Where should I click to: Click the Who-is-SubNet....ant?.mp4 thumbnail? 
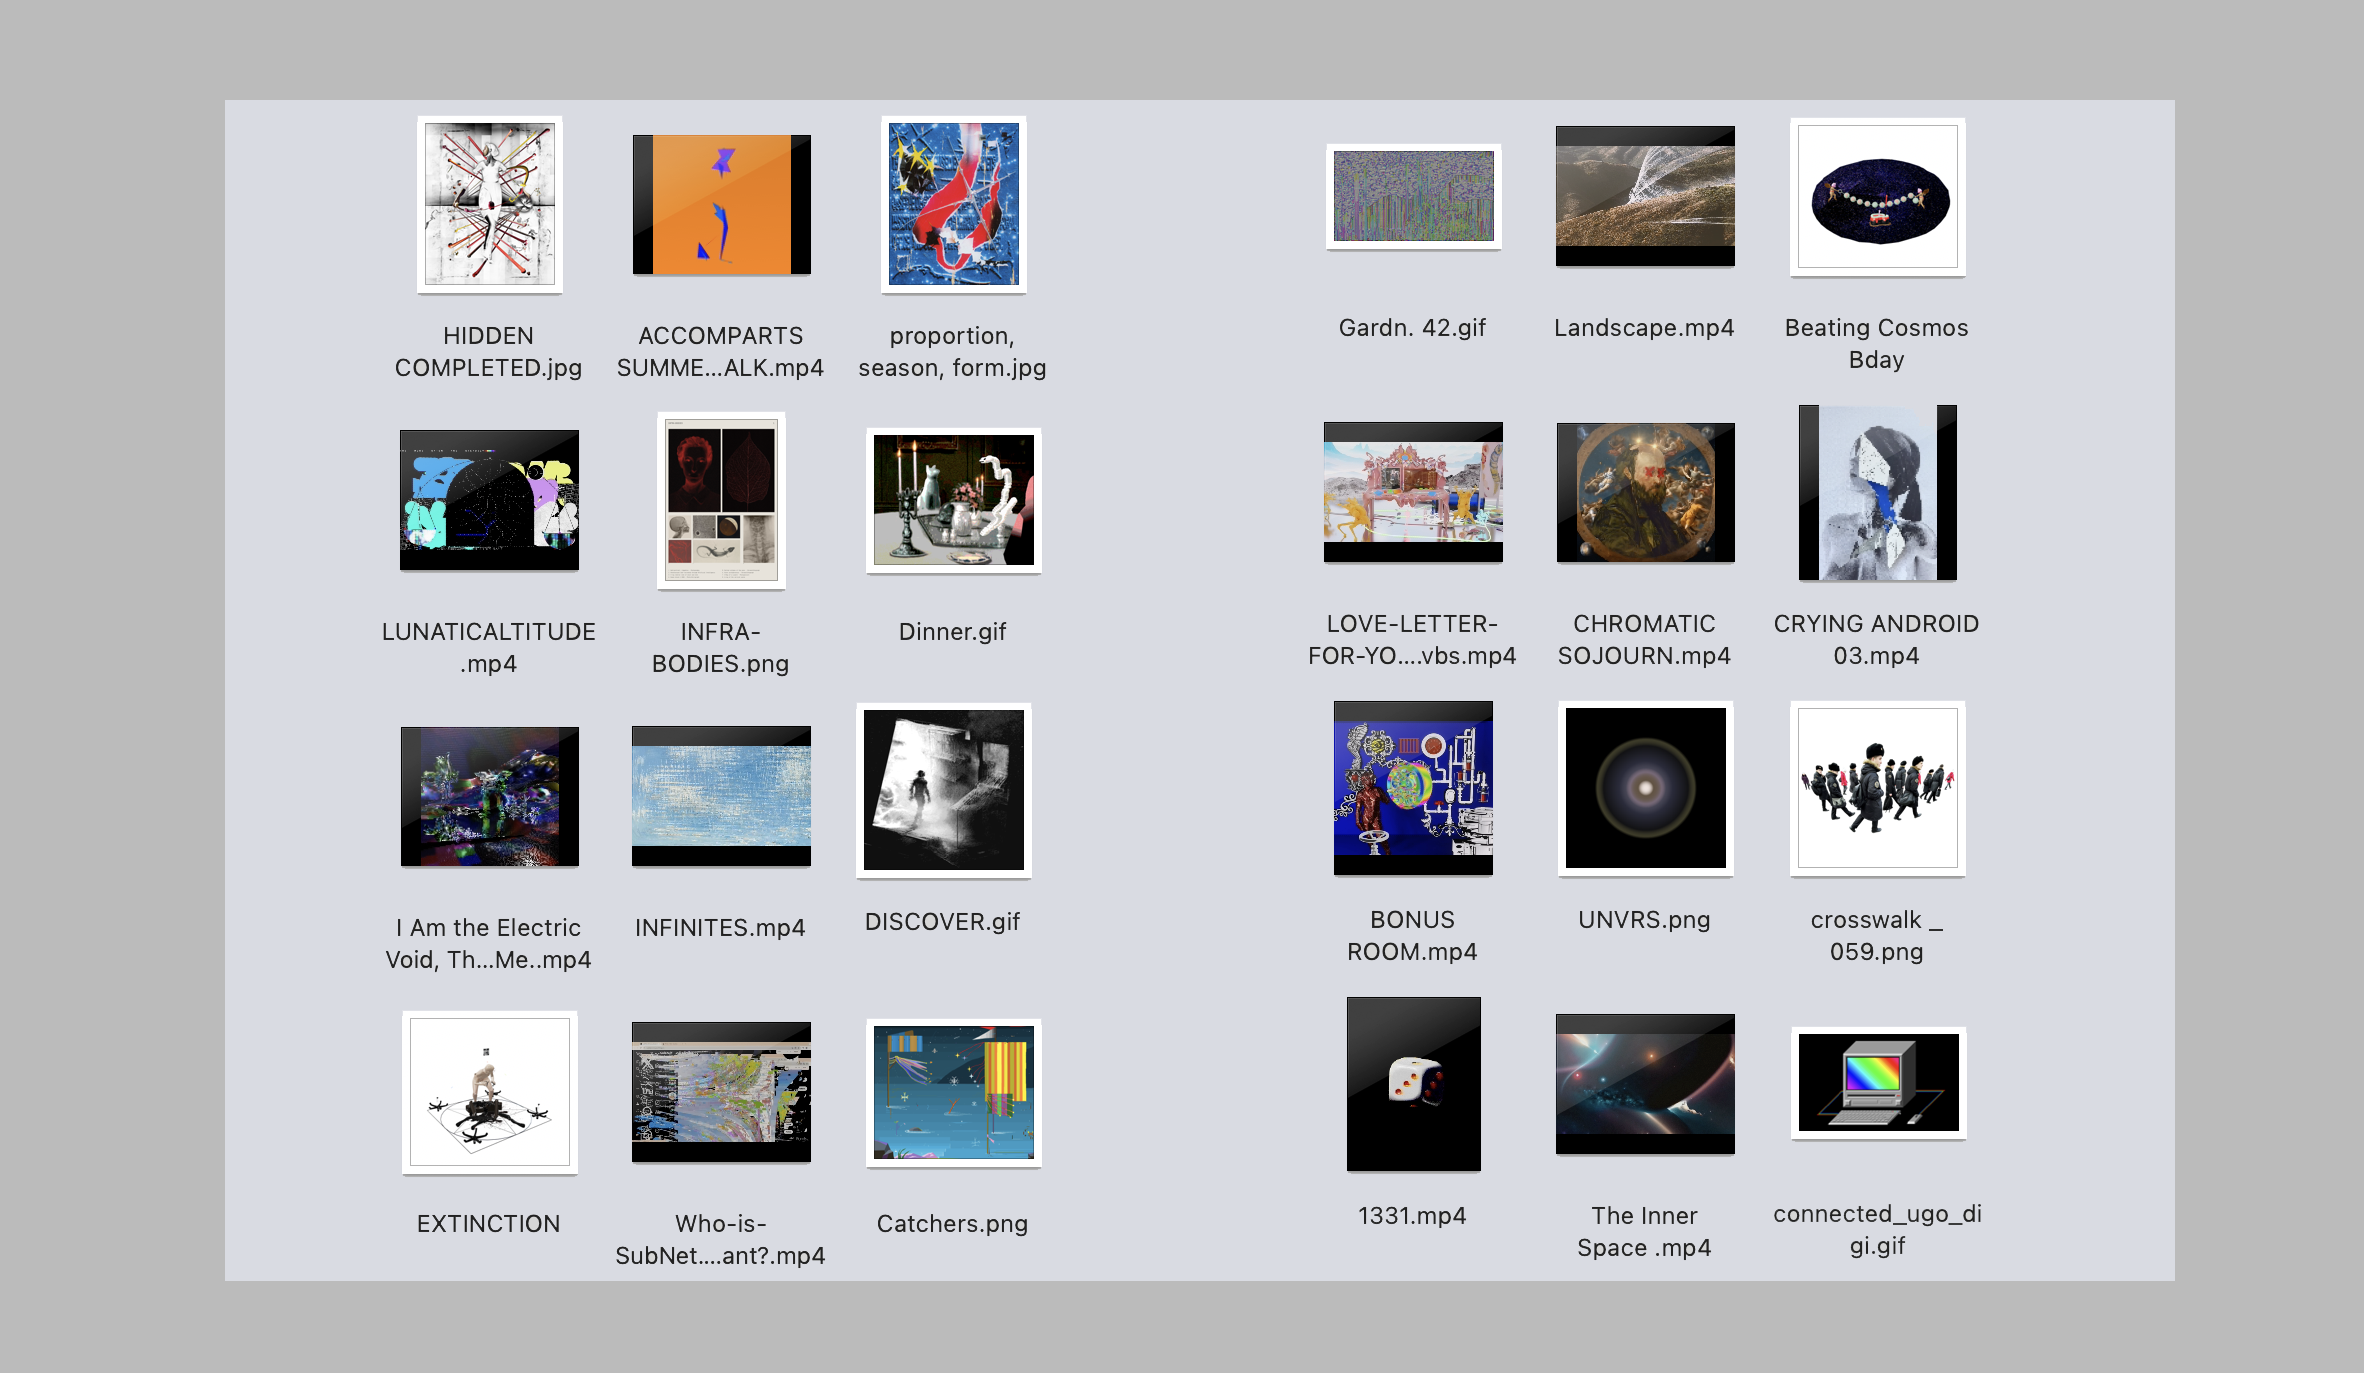[721, 1092]
